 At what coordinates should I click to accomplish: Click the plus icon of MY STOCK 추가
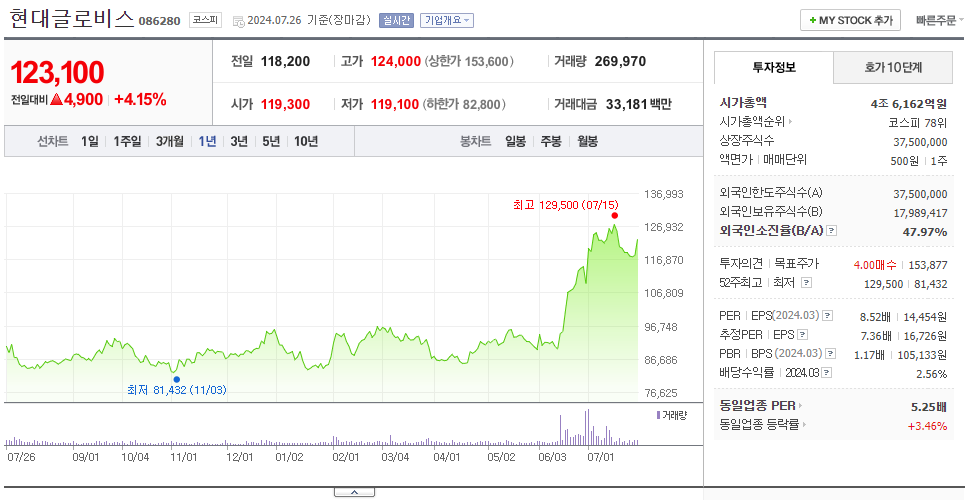pos(812,20)
